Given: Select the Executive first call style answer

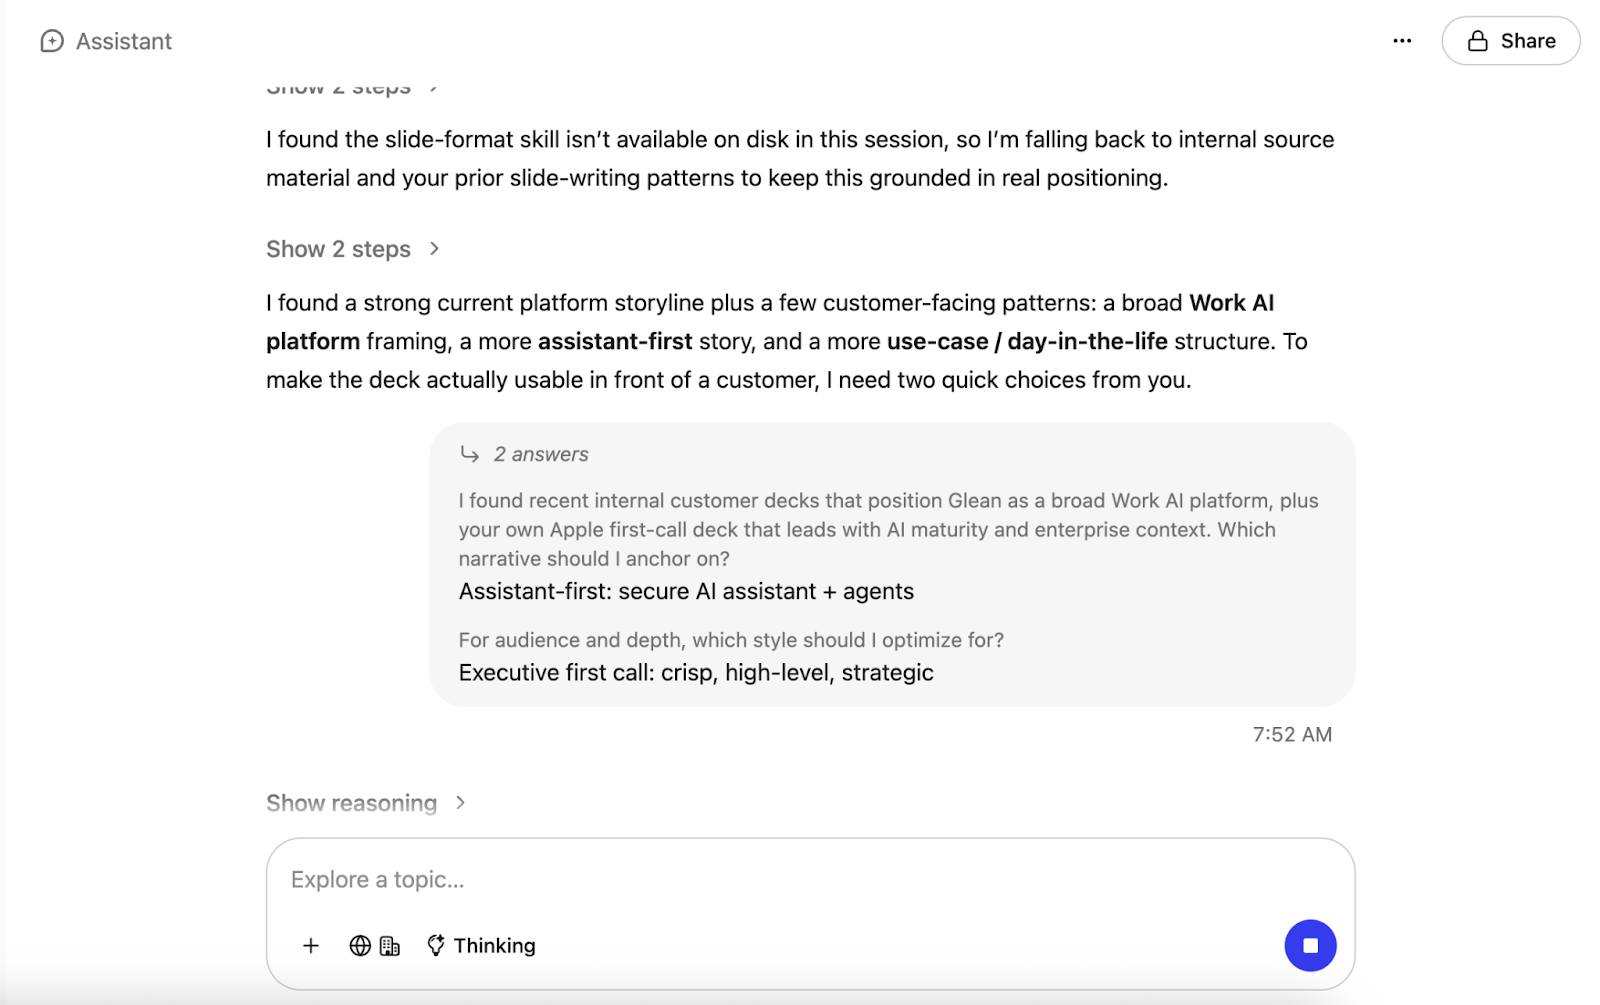Looking at the screenshot, I should coord(695,673).
